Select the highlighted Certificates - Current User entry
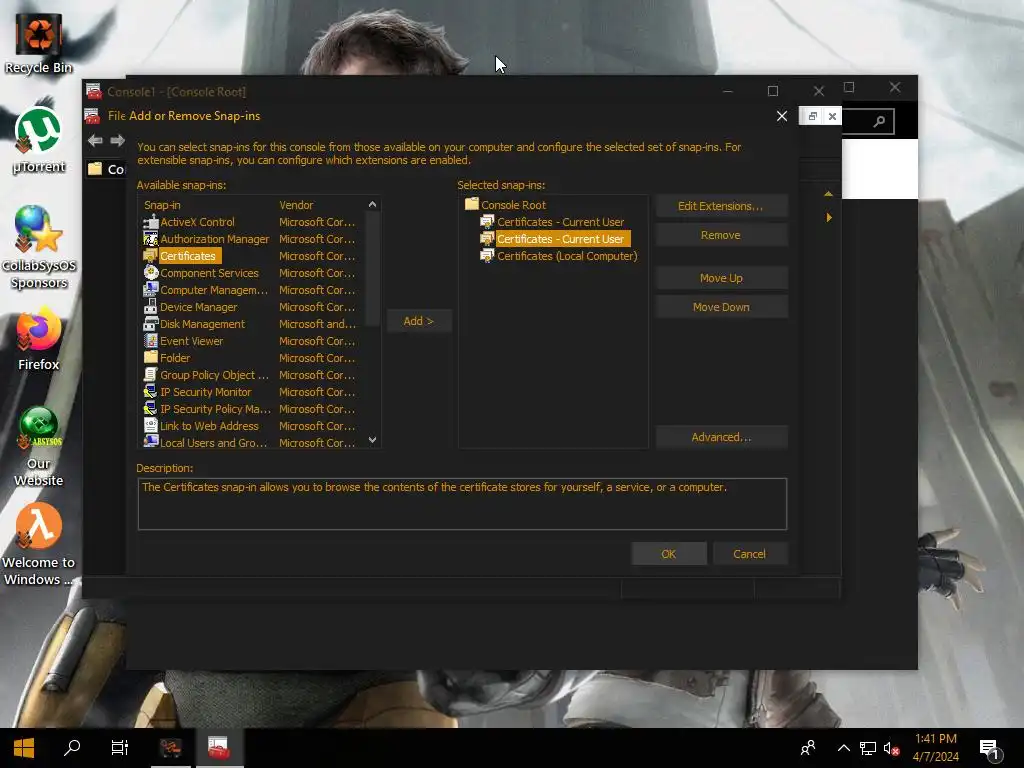Viewport: 1024px width, 768px height. pyautogui.click(x=563, y=239)
